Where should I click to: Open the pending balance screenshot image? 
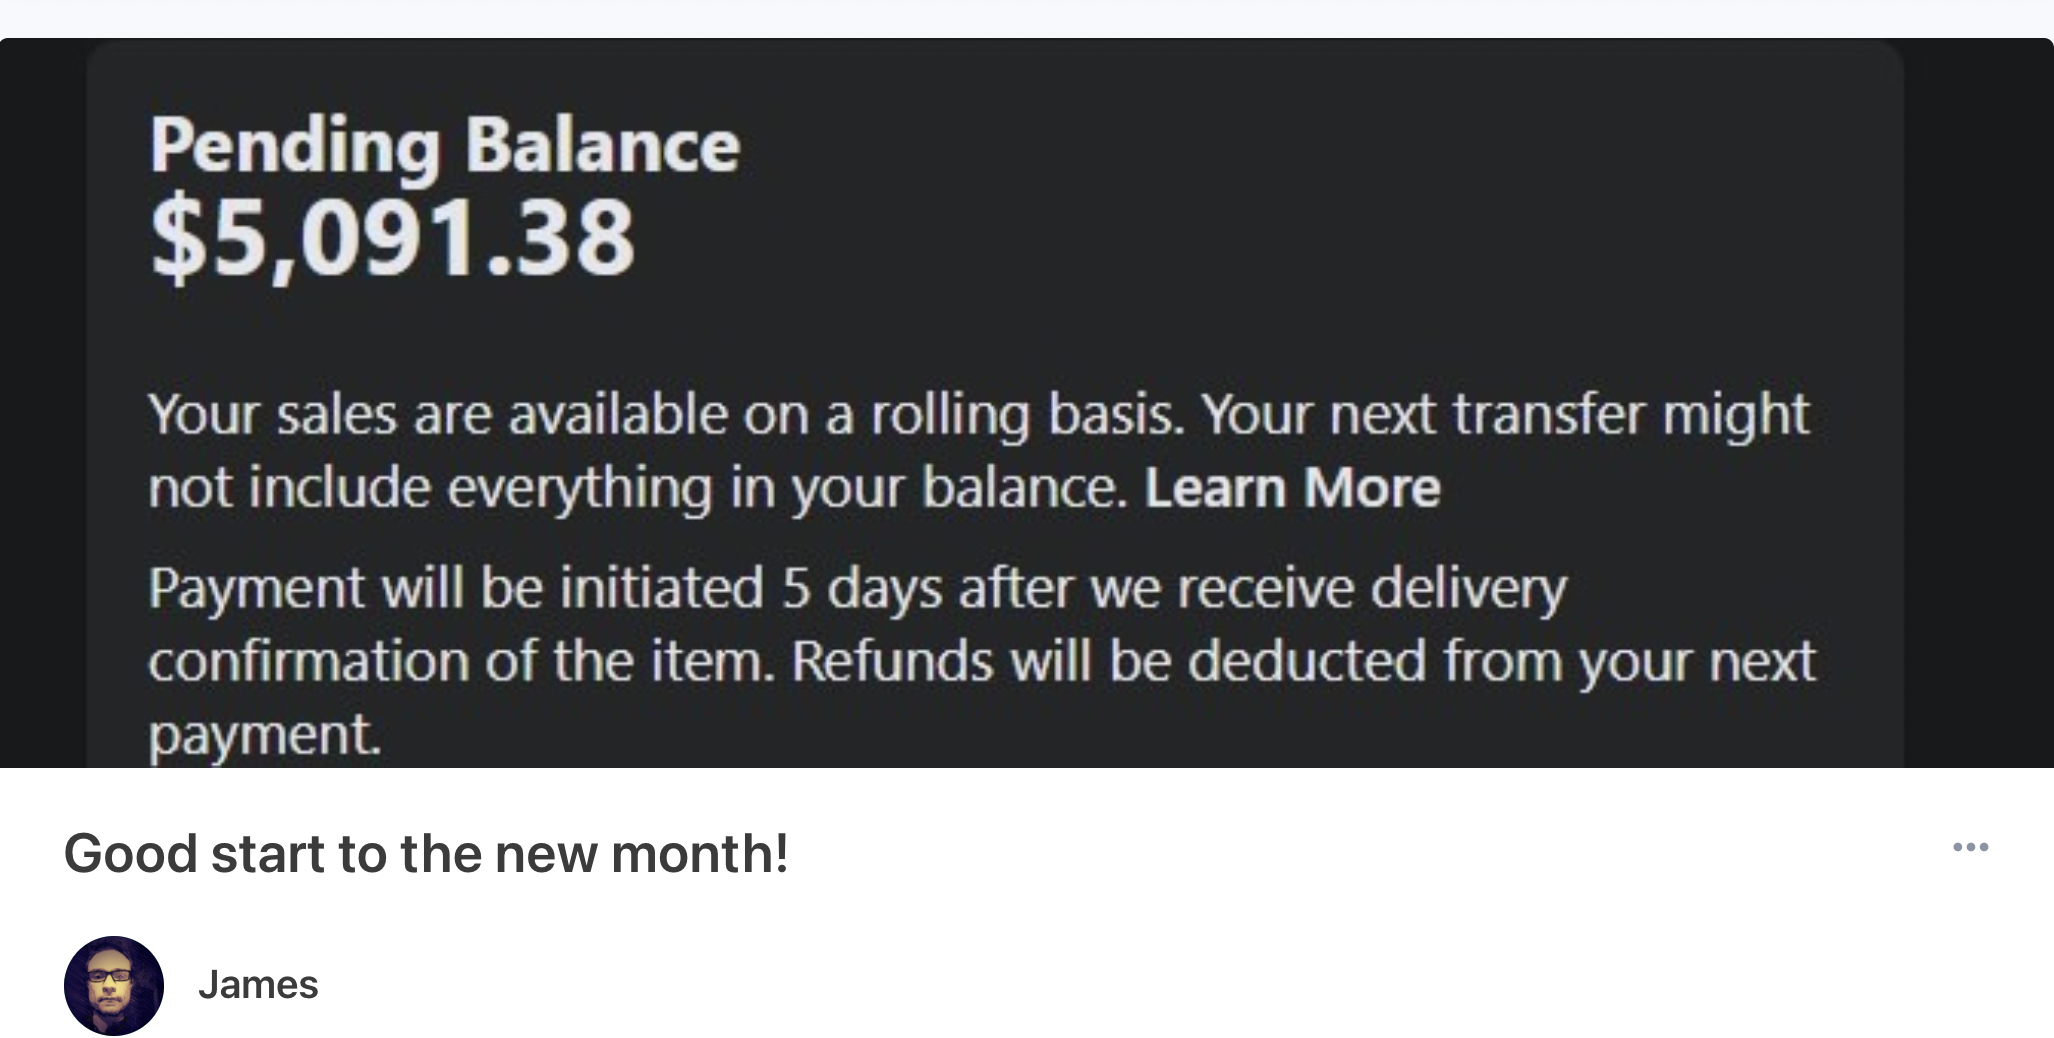click(1027, 403)
